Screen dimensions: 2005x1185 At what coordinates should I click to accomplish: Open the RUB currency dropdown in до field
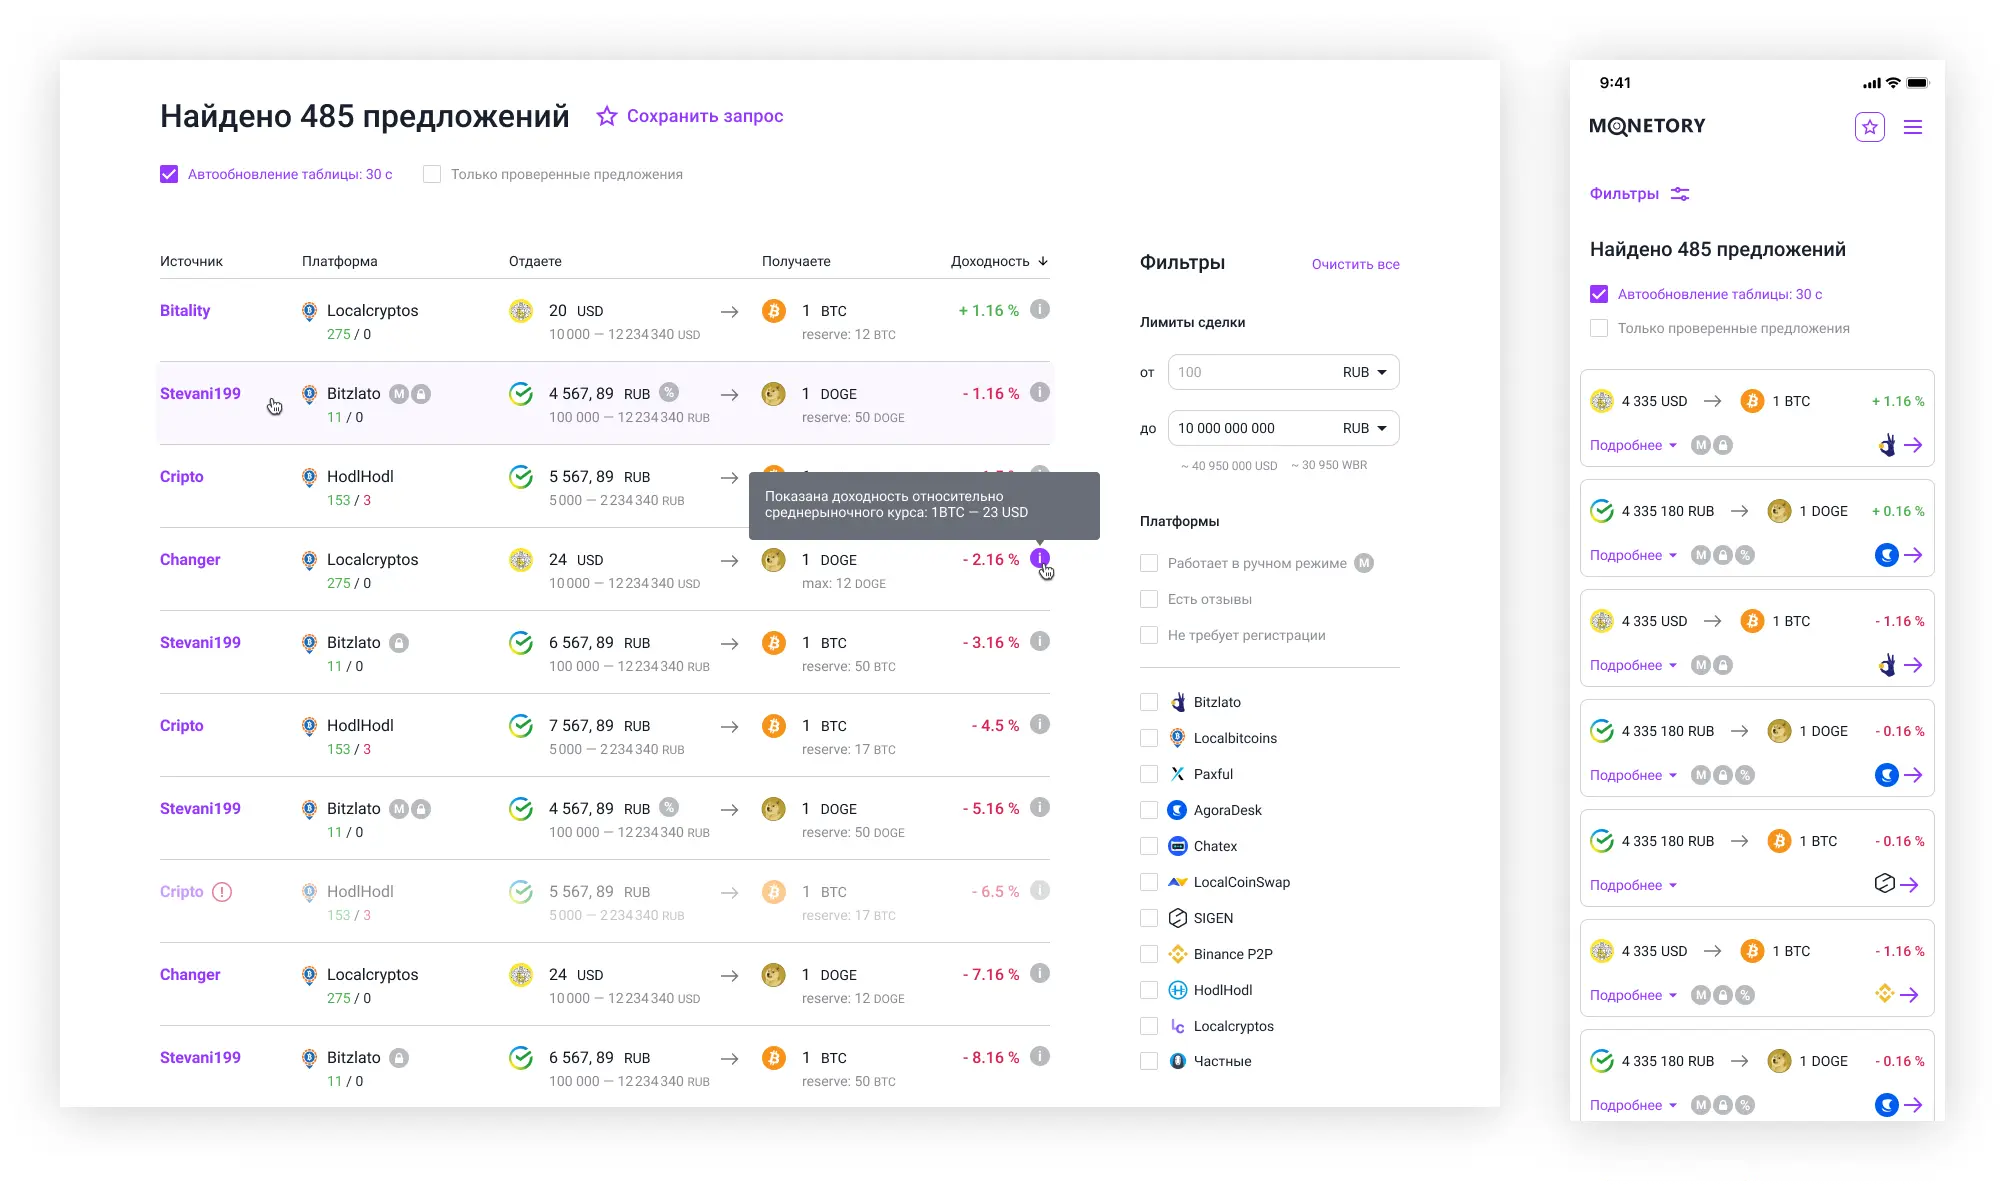coord(1365,428)
